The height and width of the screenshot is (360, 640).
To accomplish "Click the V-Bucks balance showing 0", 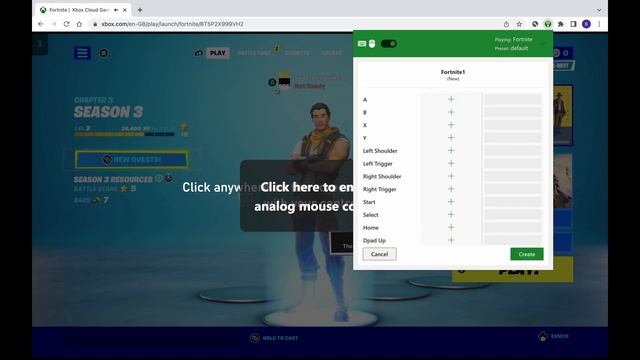I will click(562, 53).
